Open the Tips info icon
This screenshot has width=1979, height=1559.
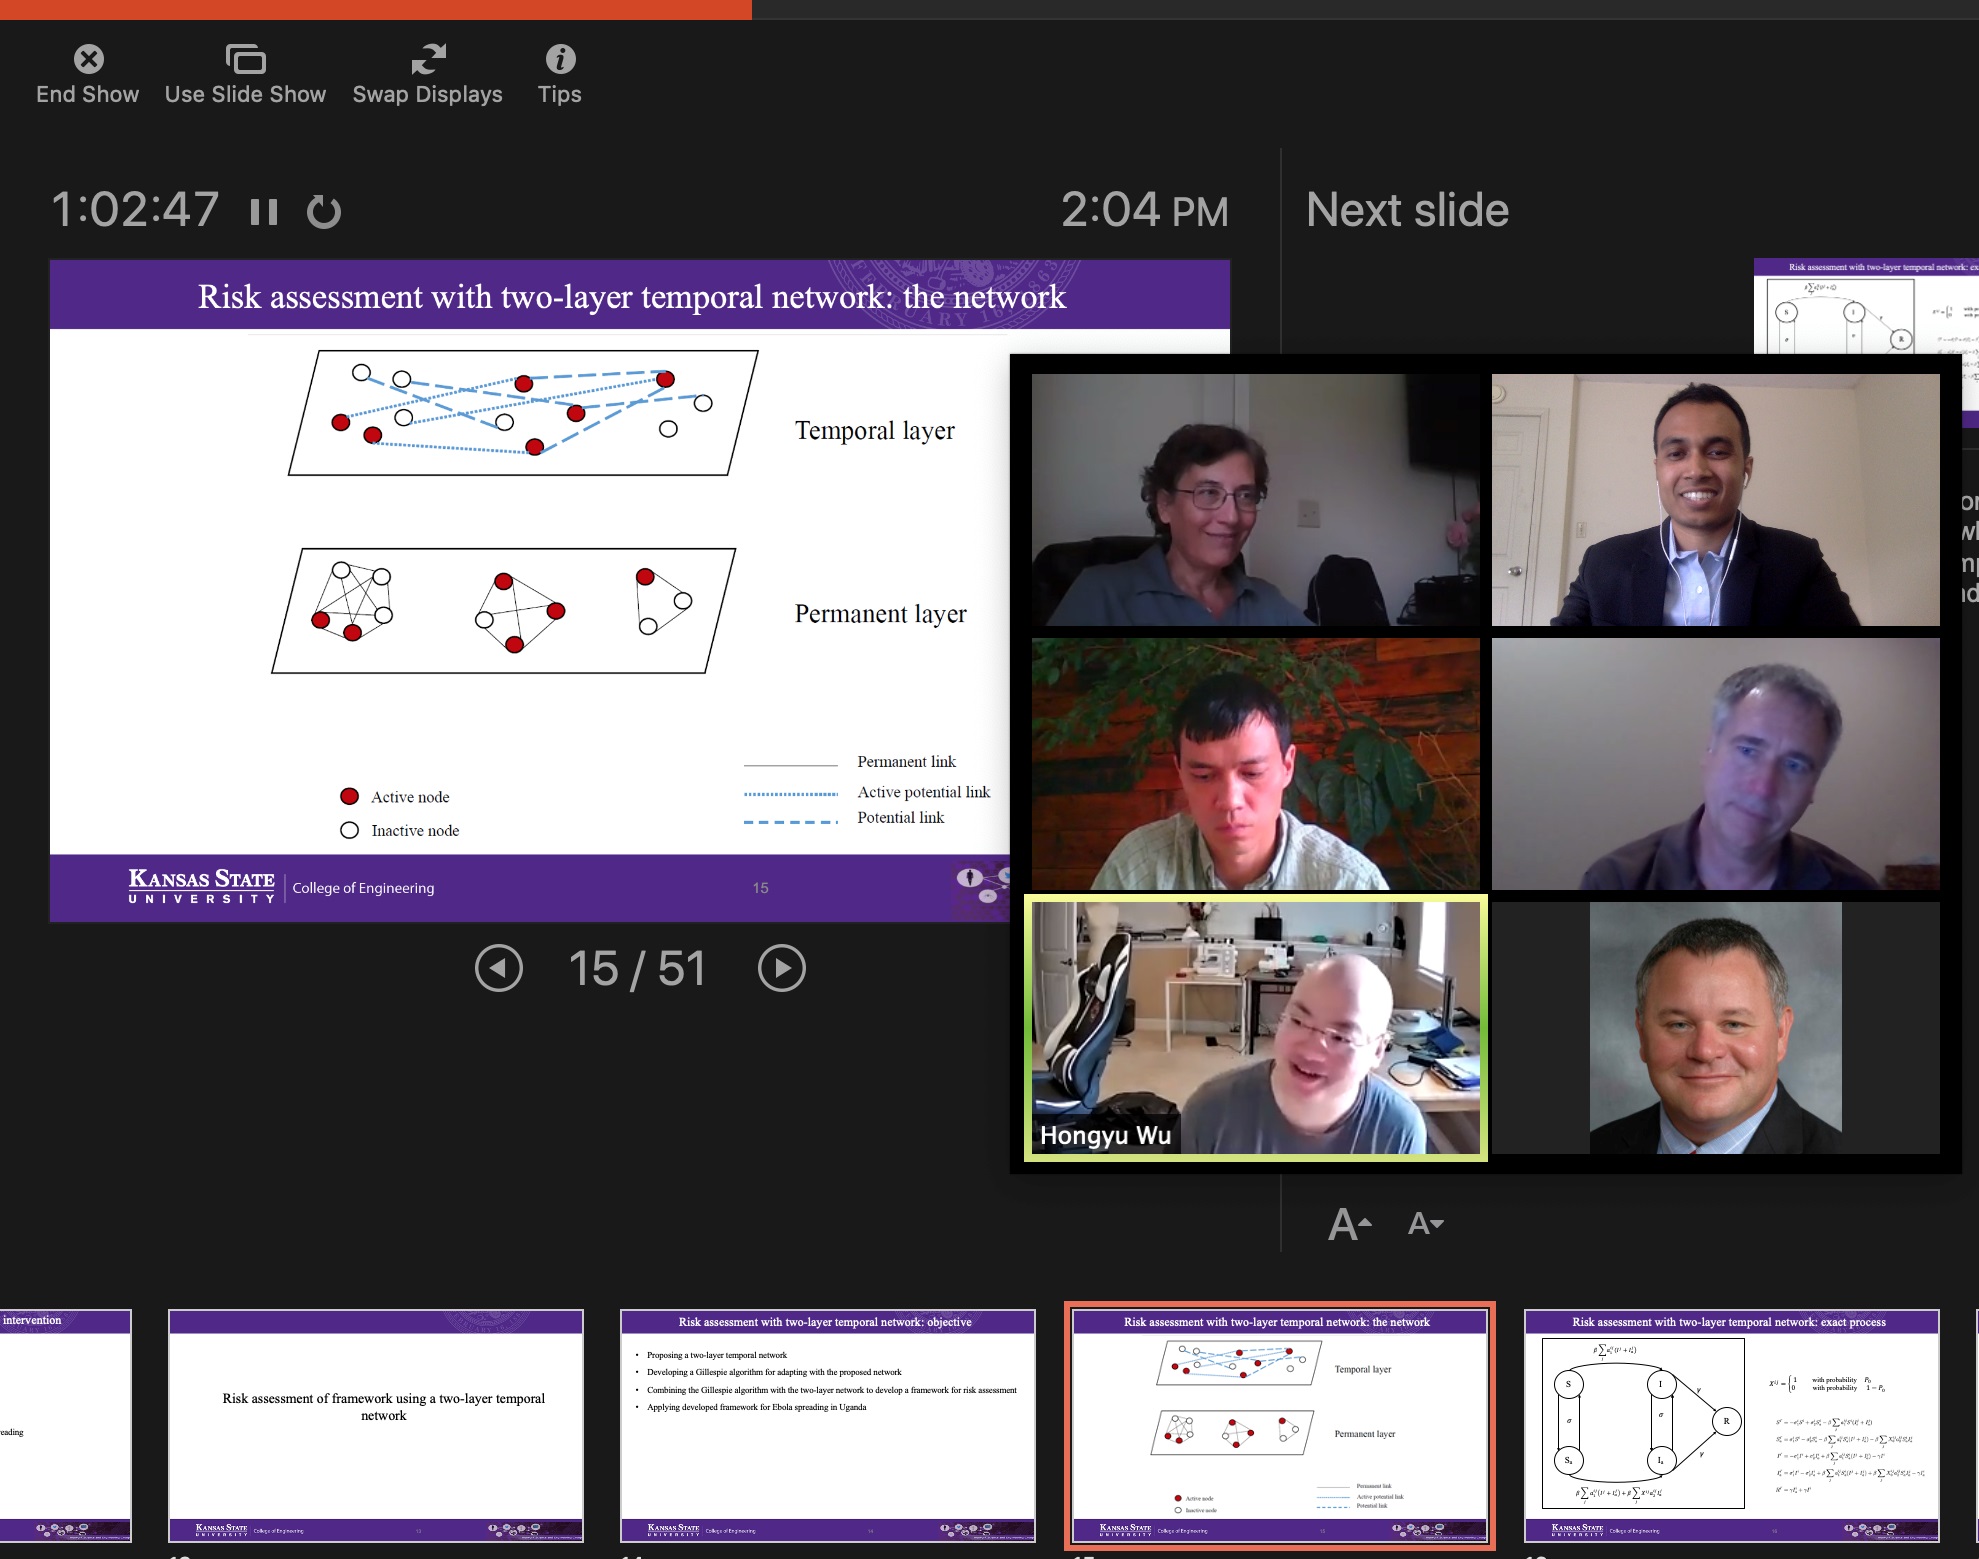click(560, 60)
